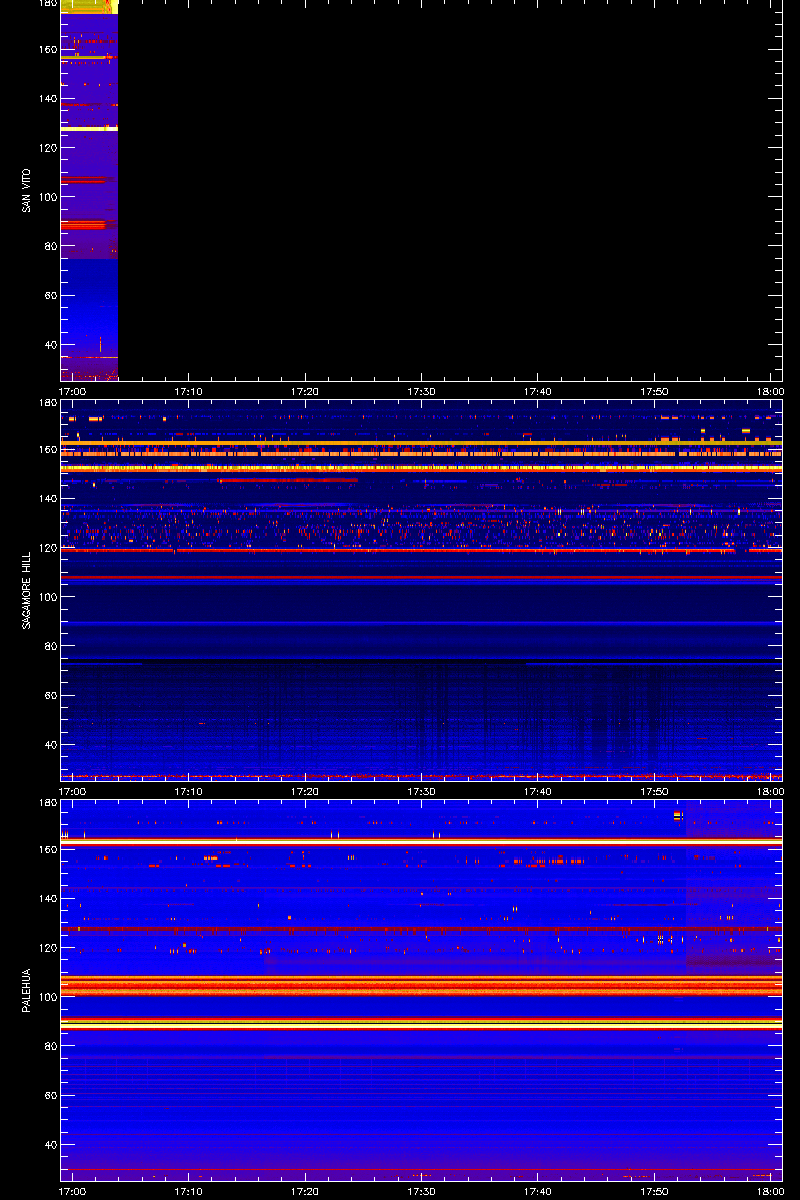Screen dimensions: 800x1200
Task: Select the 17:00 label below San Vito panel
Action: pos(73,392)
